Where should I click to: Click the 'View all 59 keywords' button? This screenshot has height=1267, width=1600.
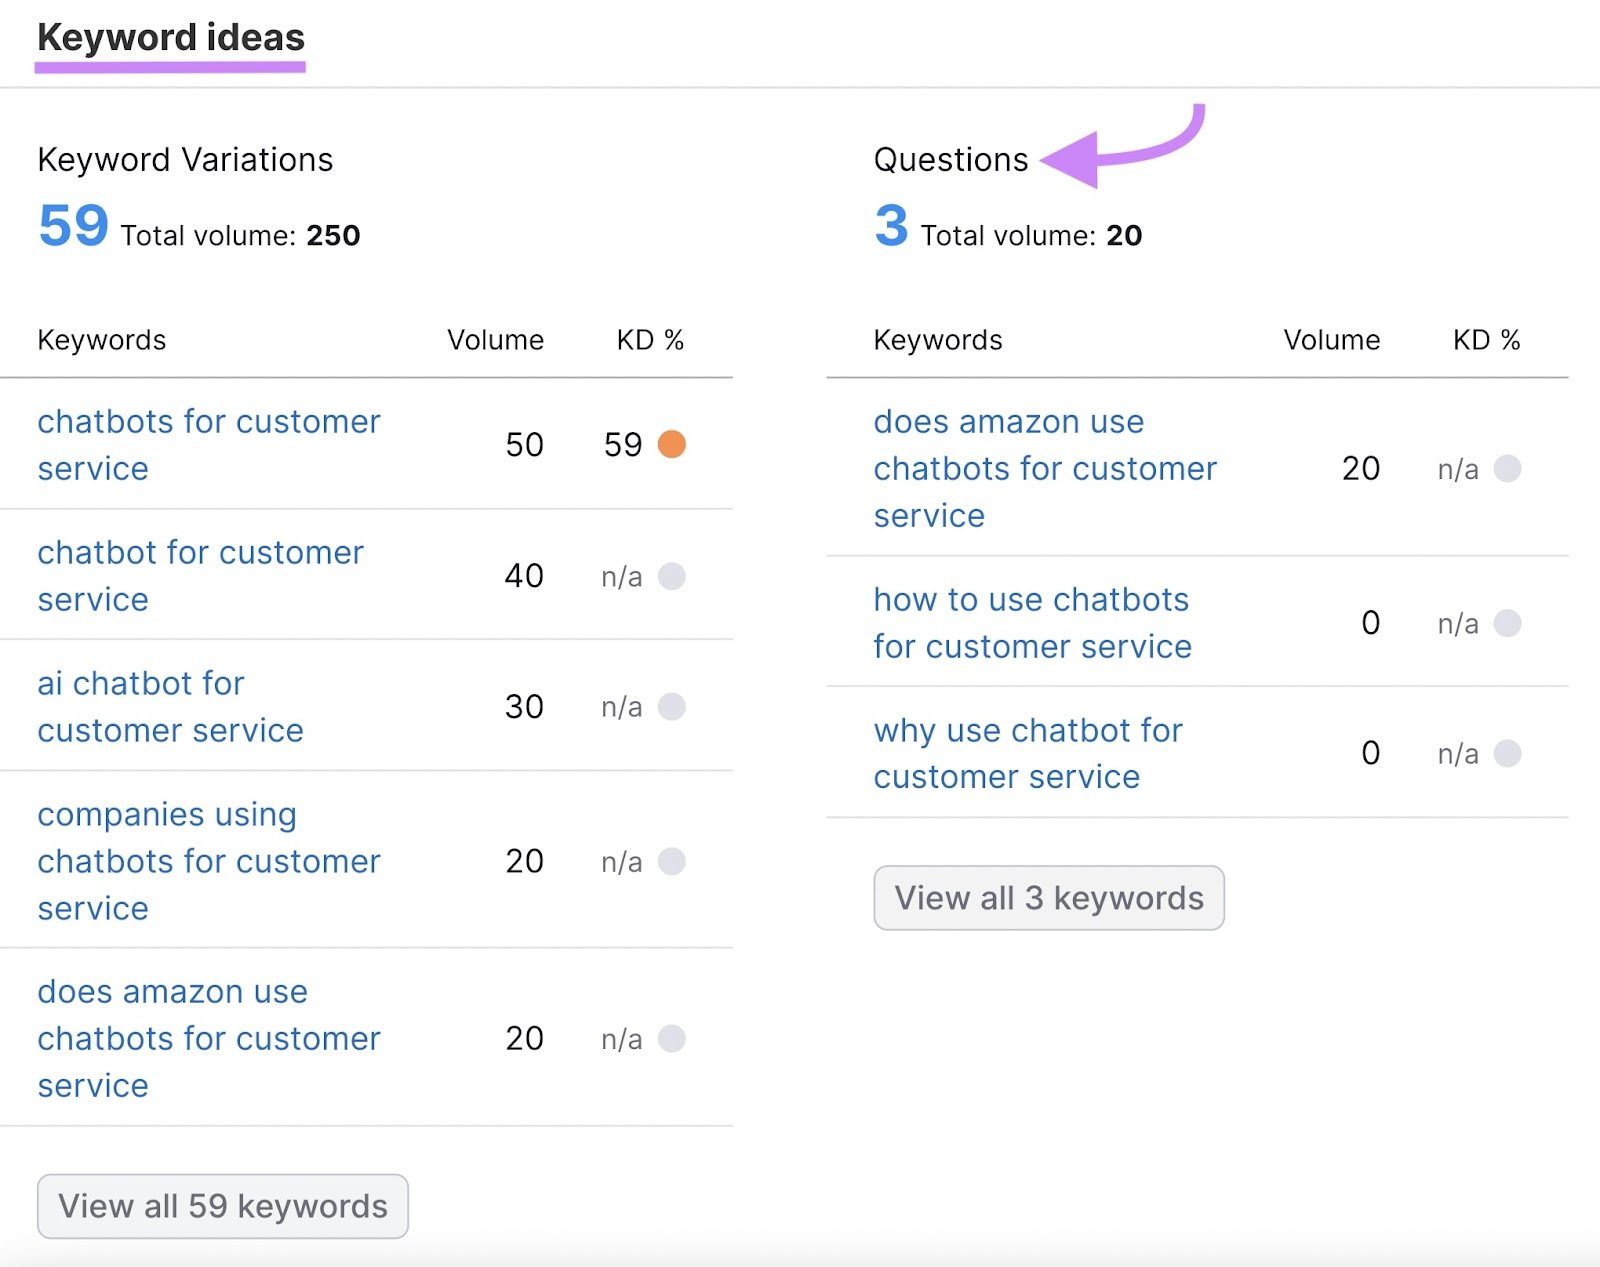[222, 1206]
